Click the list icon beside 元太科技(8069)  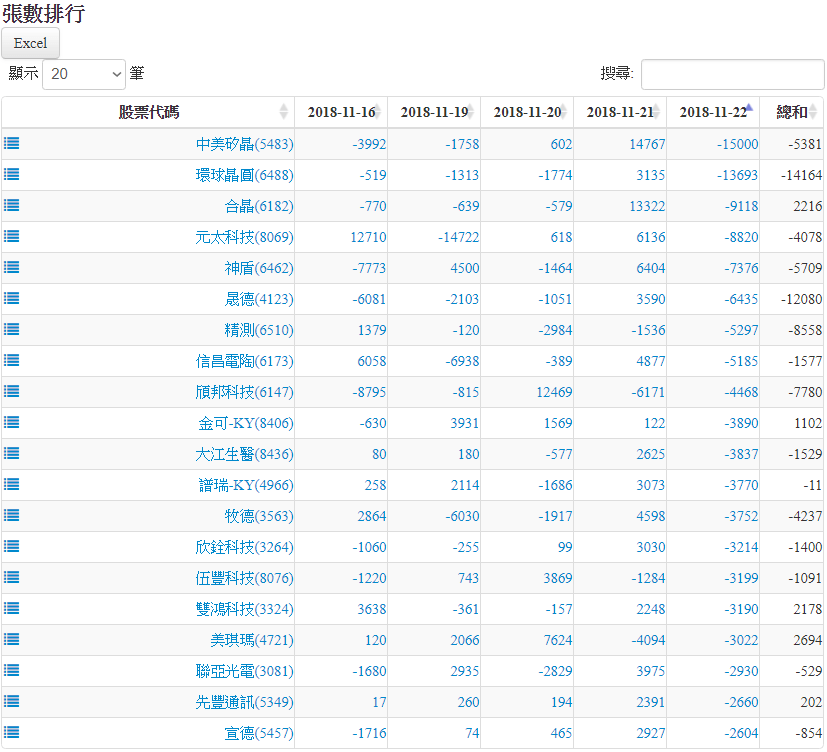click(x=12, y=236)
